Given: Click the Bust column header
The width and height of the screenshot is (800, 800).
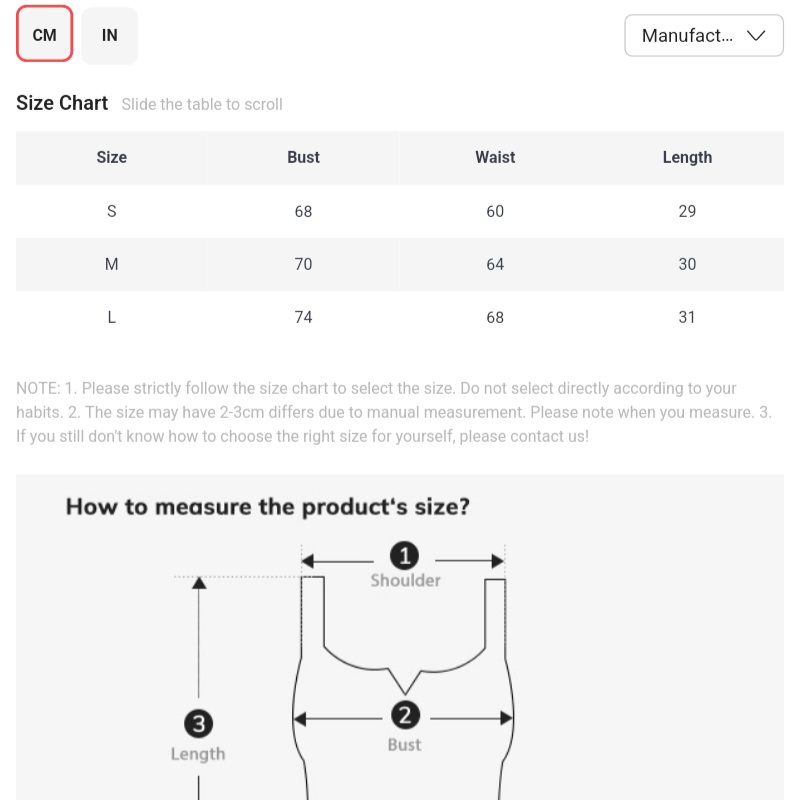Looking at the screenshot, I should (x=303, y=157).
